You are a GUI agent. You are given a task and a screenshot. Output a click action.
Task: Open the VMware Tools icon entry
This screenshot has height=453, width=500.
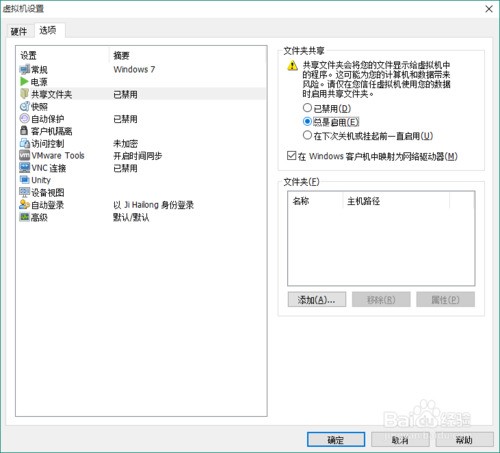coord(25,155)
